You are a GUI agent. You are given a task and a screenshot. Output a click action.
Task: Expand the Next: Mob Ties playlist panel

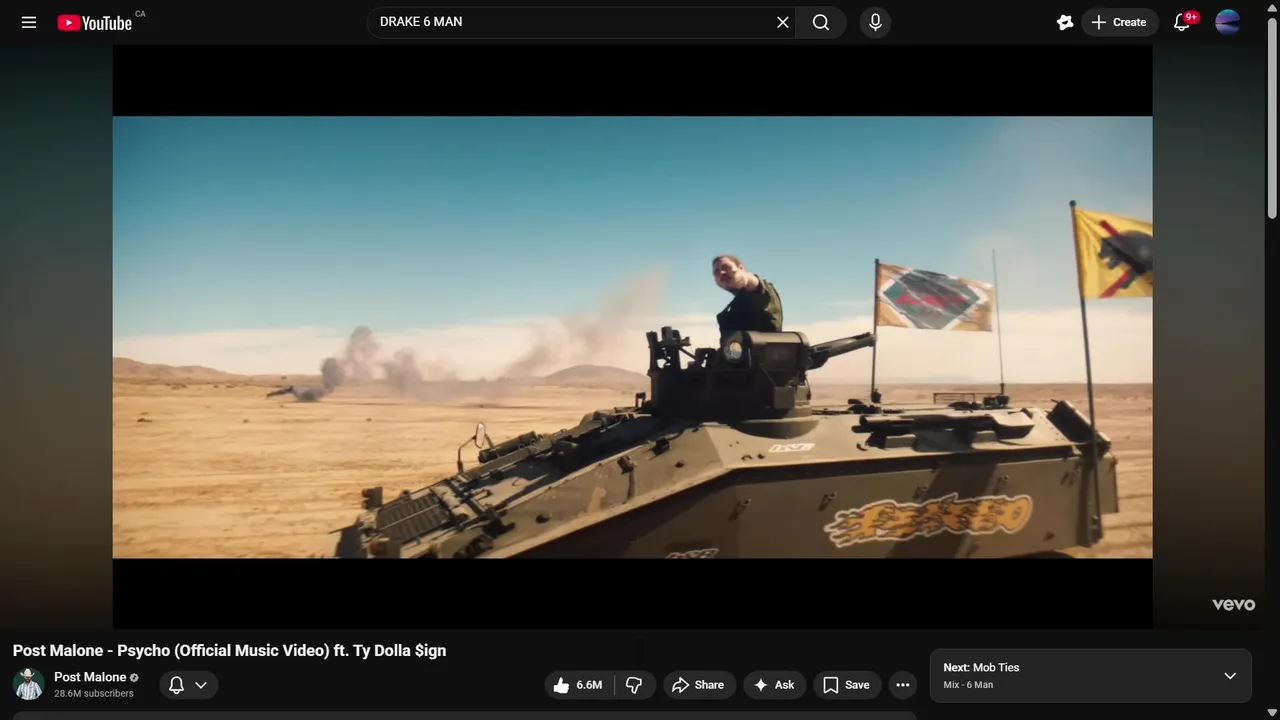point(1230,676)
